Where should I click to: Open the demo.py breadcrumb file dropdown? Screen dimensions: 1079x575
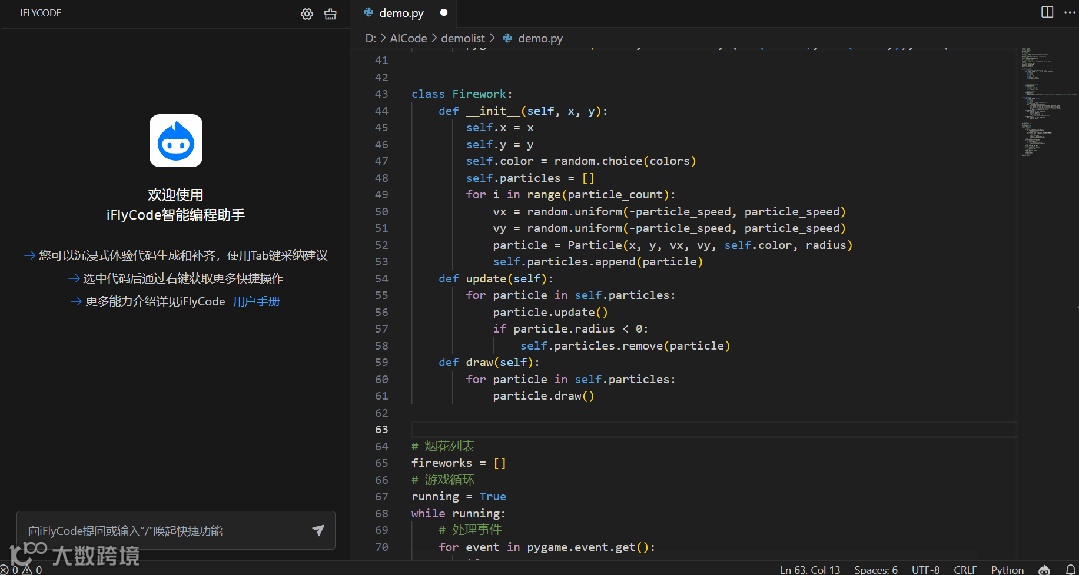(539, 38)
